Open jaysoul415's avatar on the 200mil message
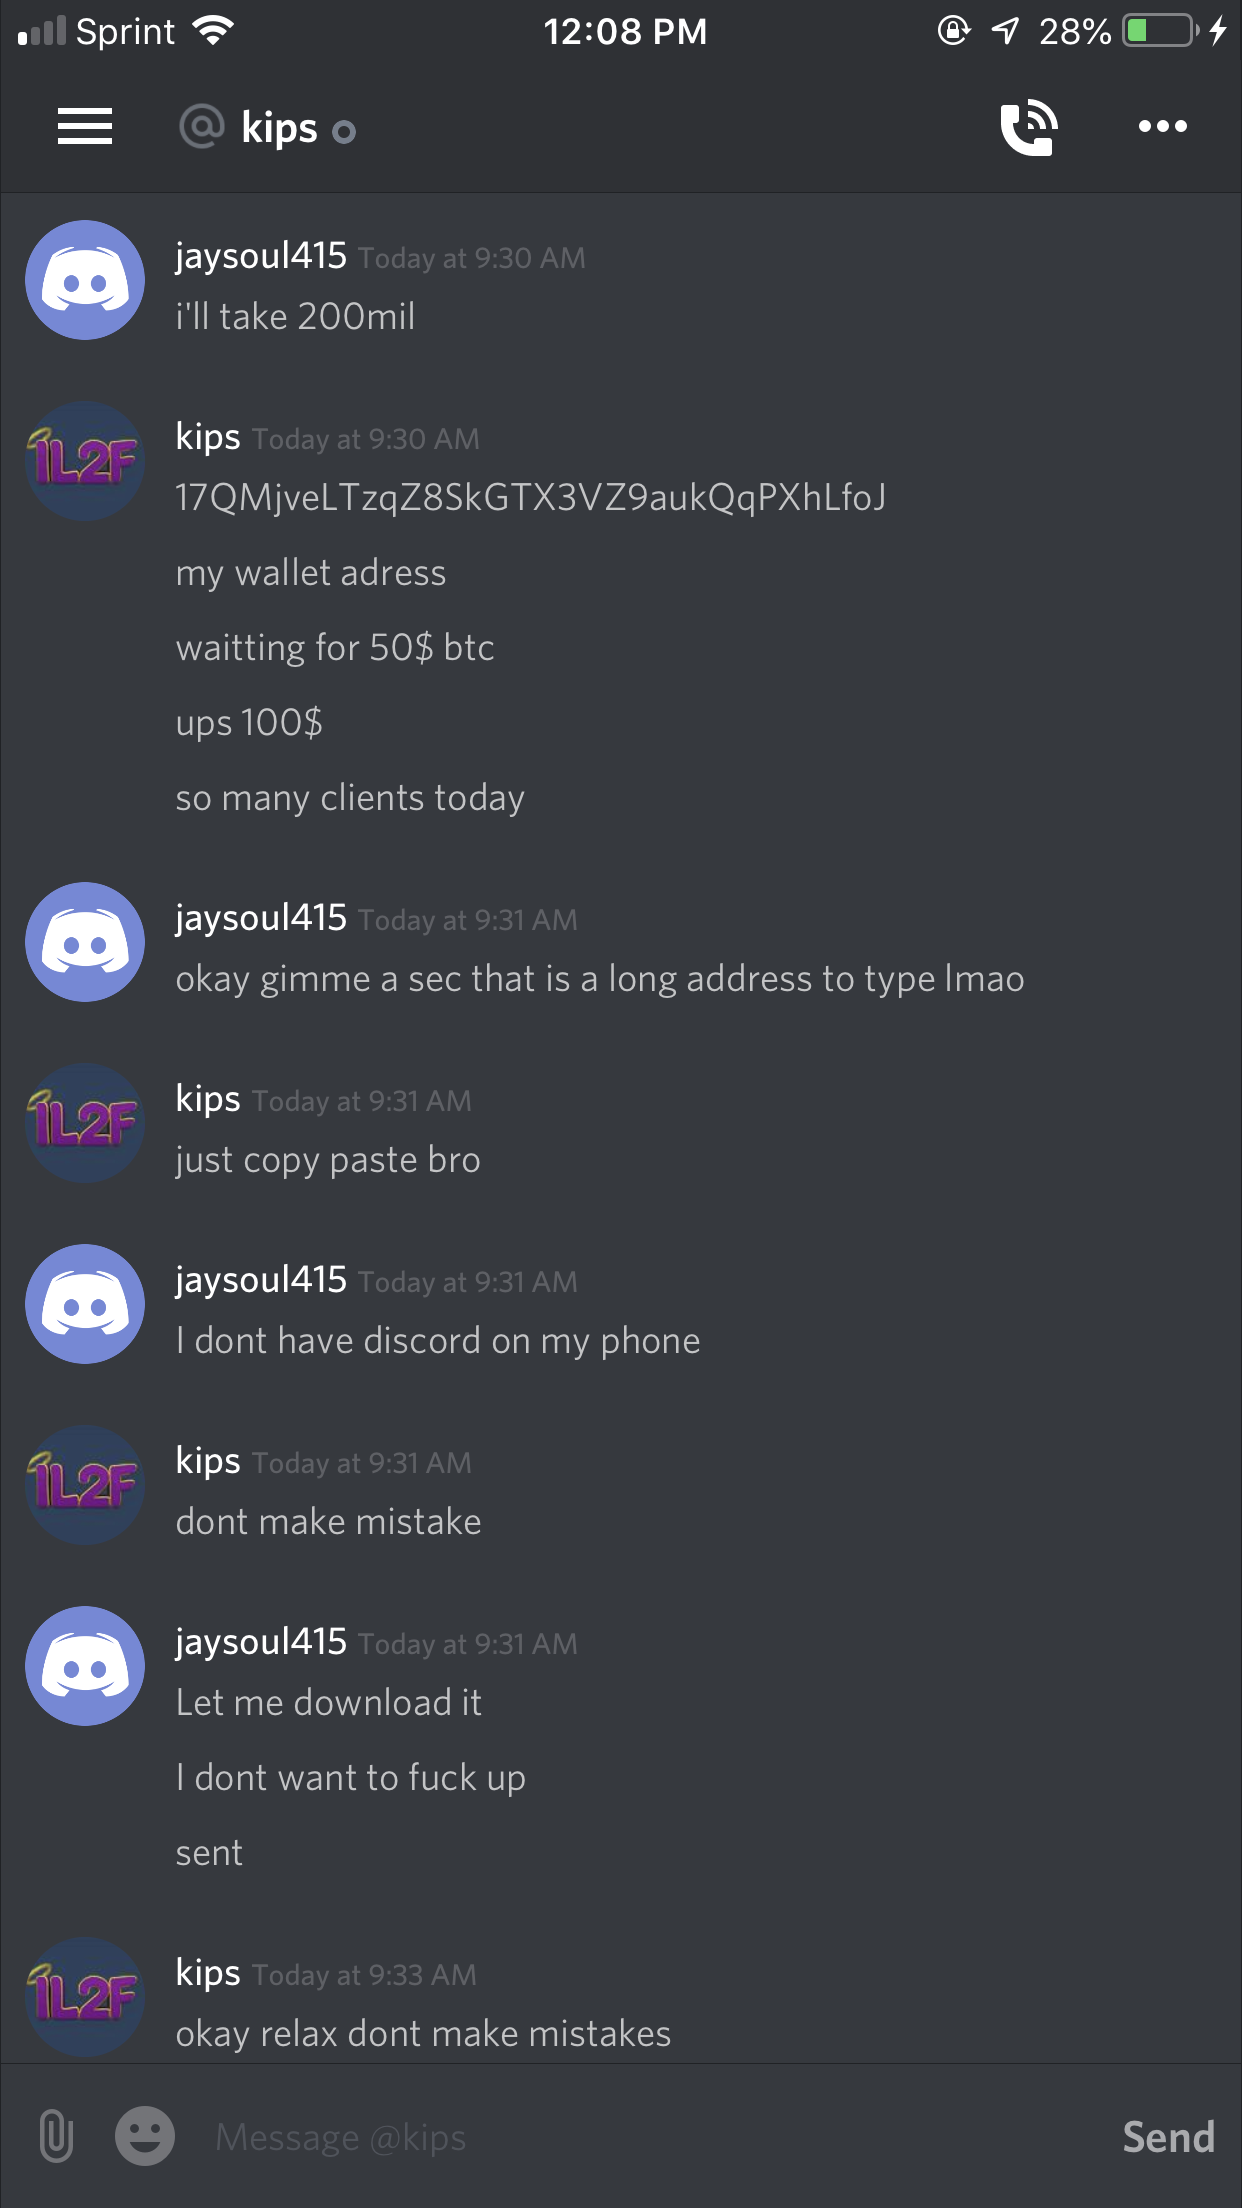Screen dimensions: 1242x2208 click(x=85, y=280)
